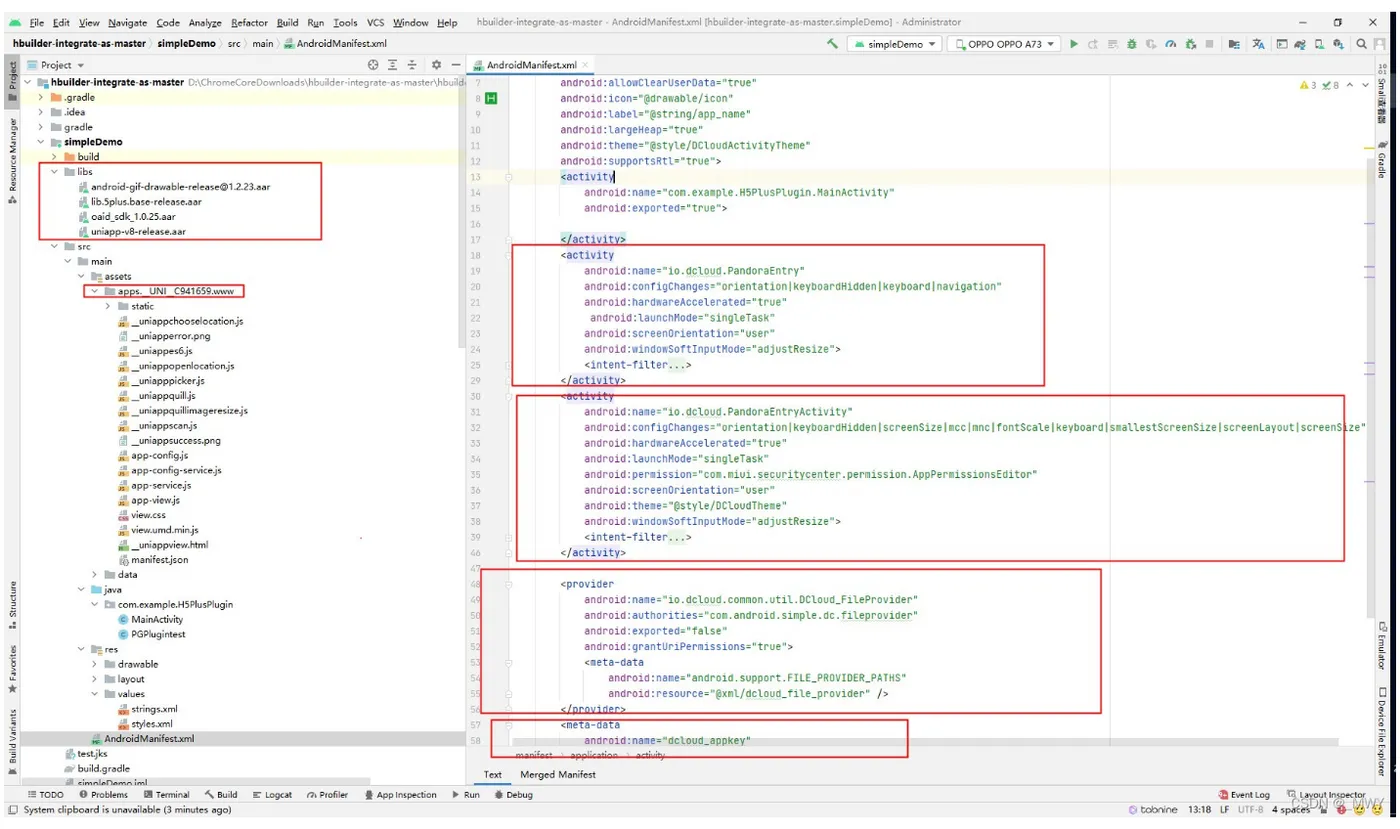Open the AVD Manager device icon
Image resolution: width=1400 pixels, height=829 pixels.
(1320, 44)
